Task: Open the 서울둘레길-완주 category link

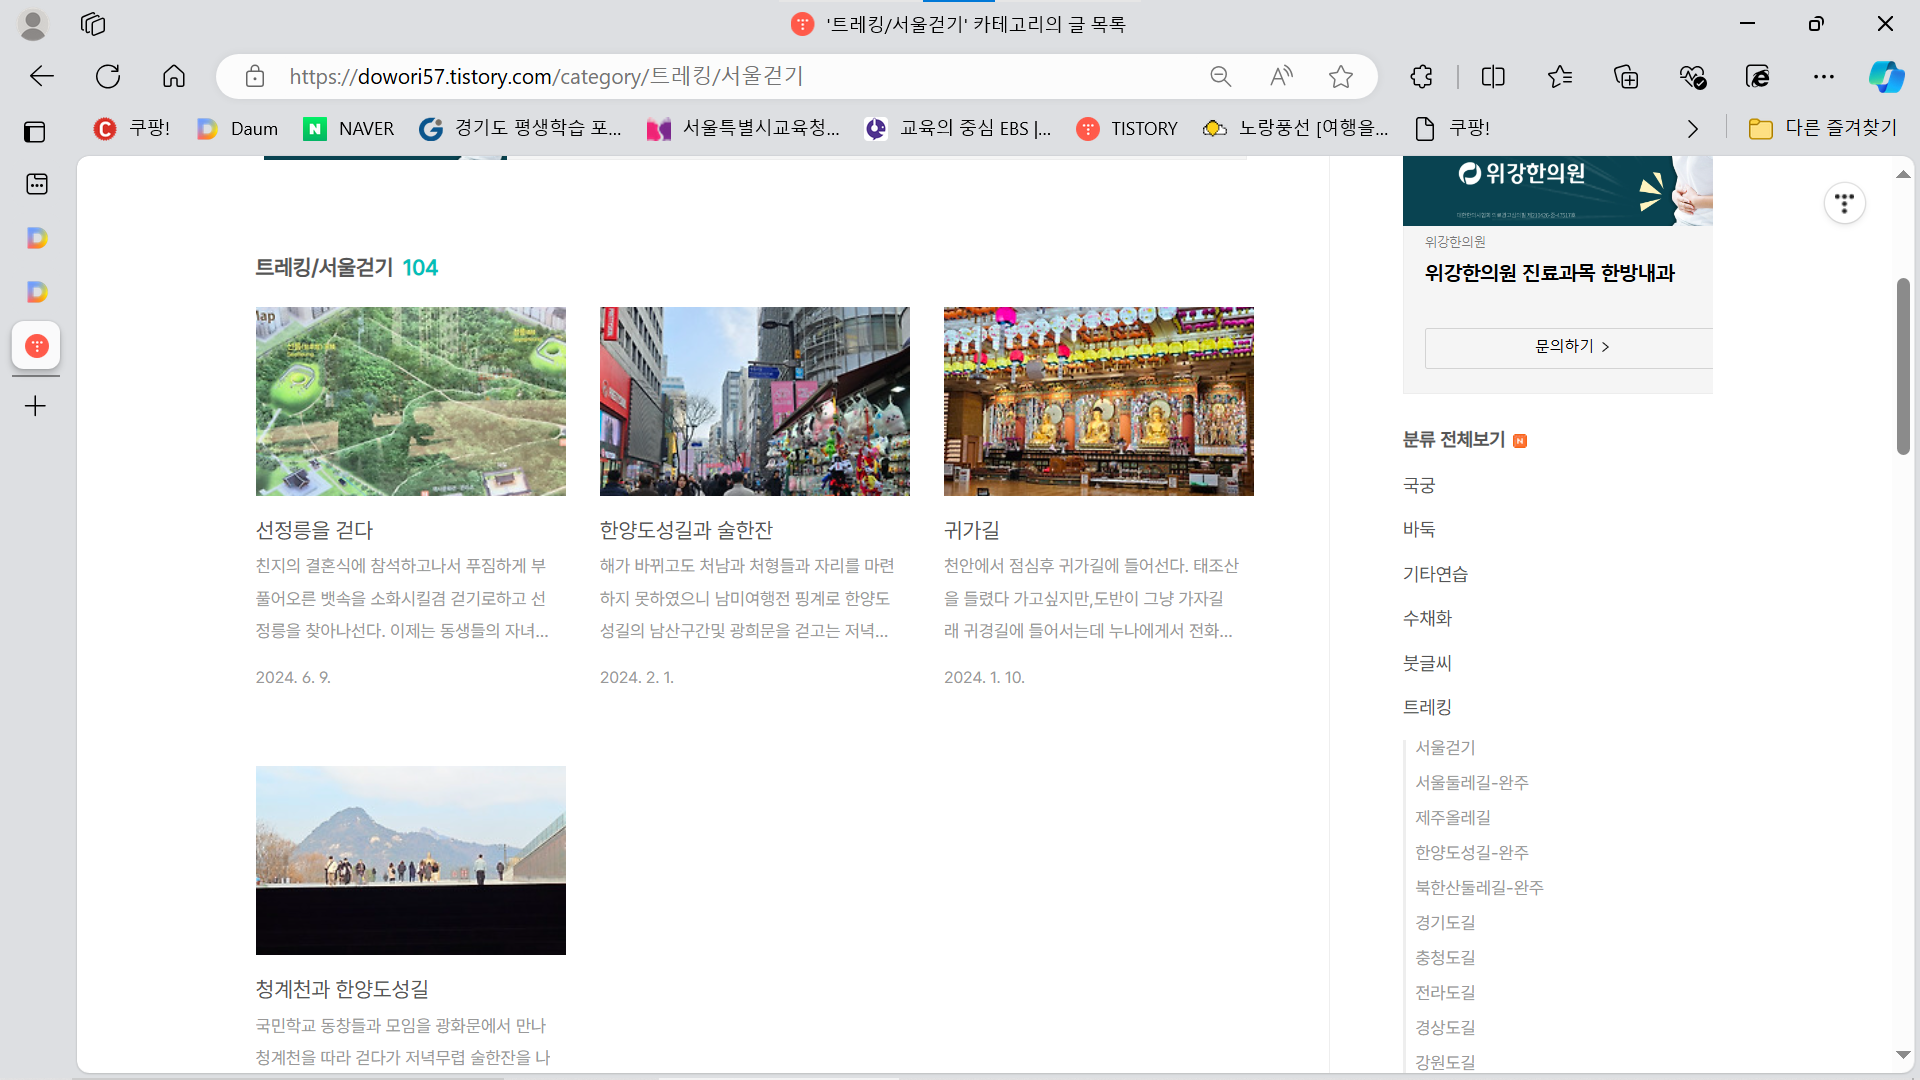Action: click(1471, 782)
